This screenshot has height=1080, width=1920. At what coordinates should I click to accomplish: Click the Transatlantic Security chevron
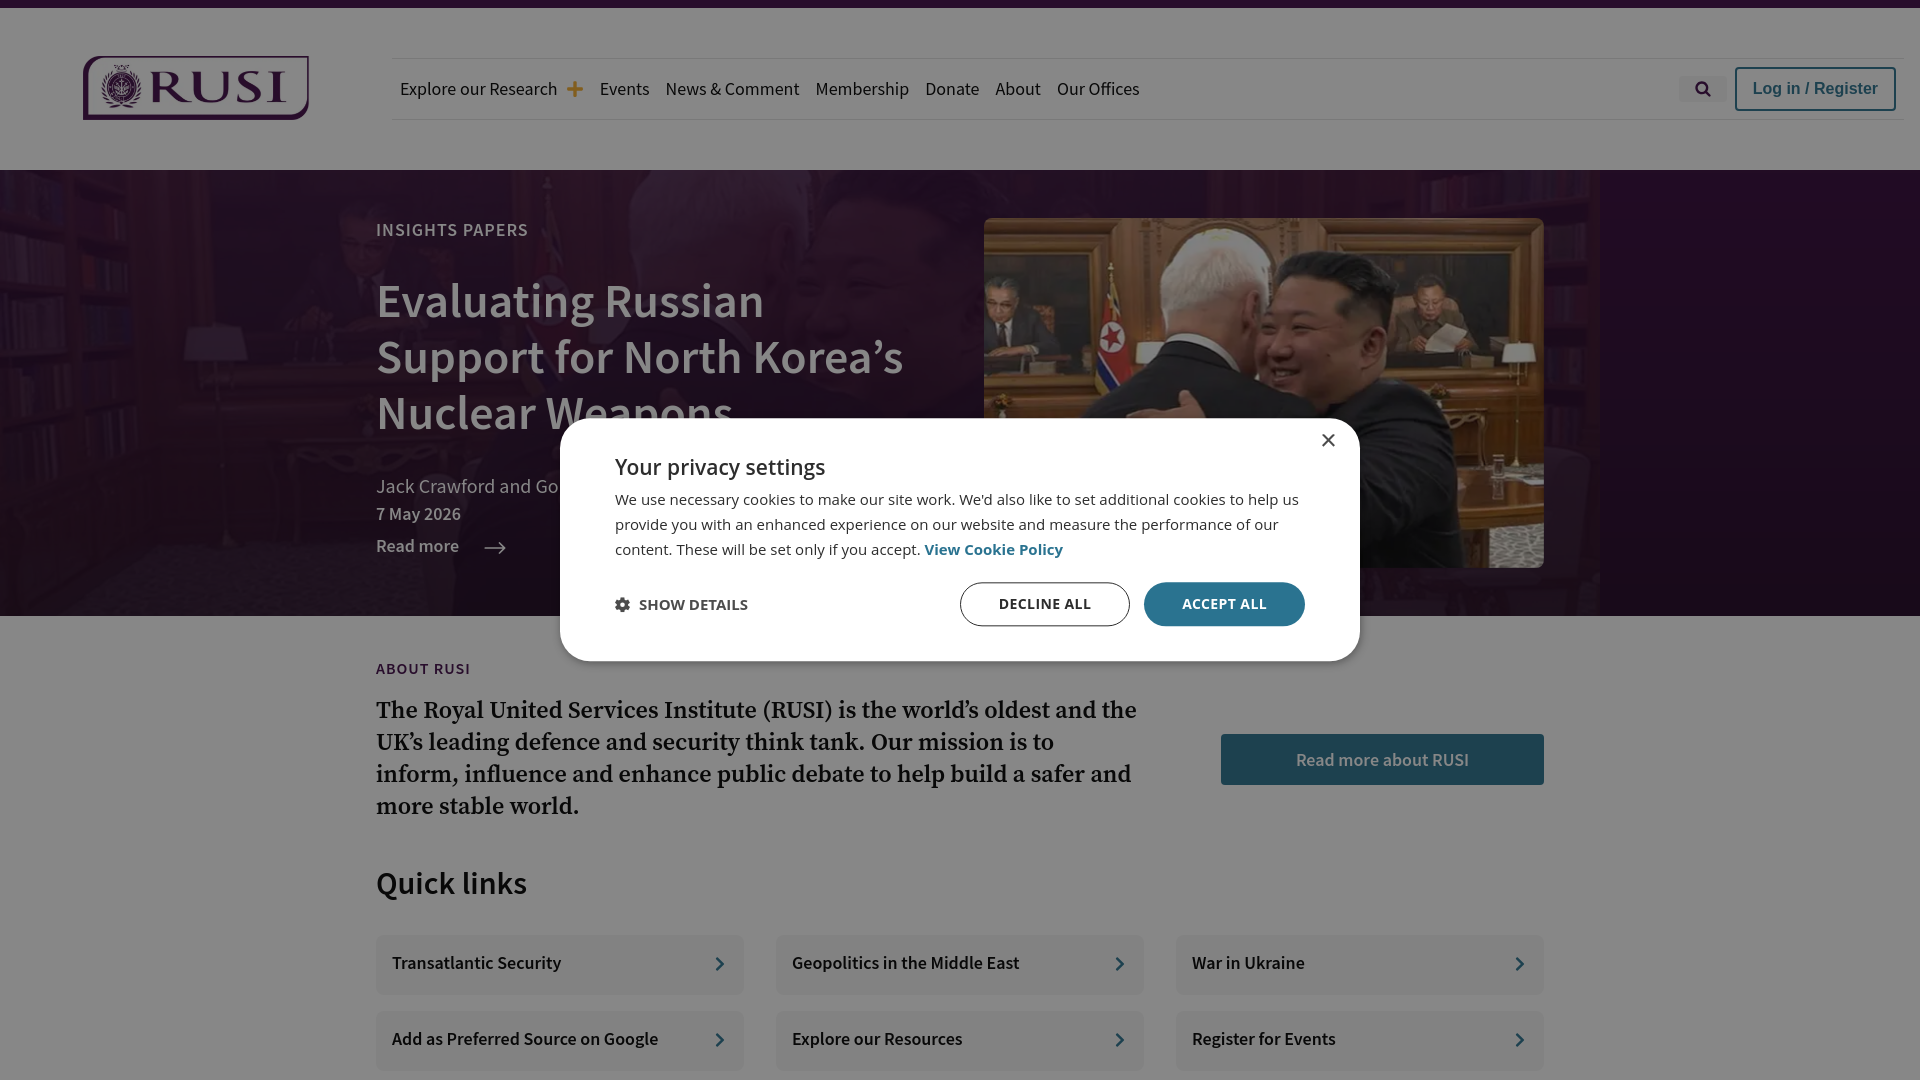tap(719, 964)
